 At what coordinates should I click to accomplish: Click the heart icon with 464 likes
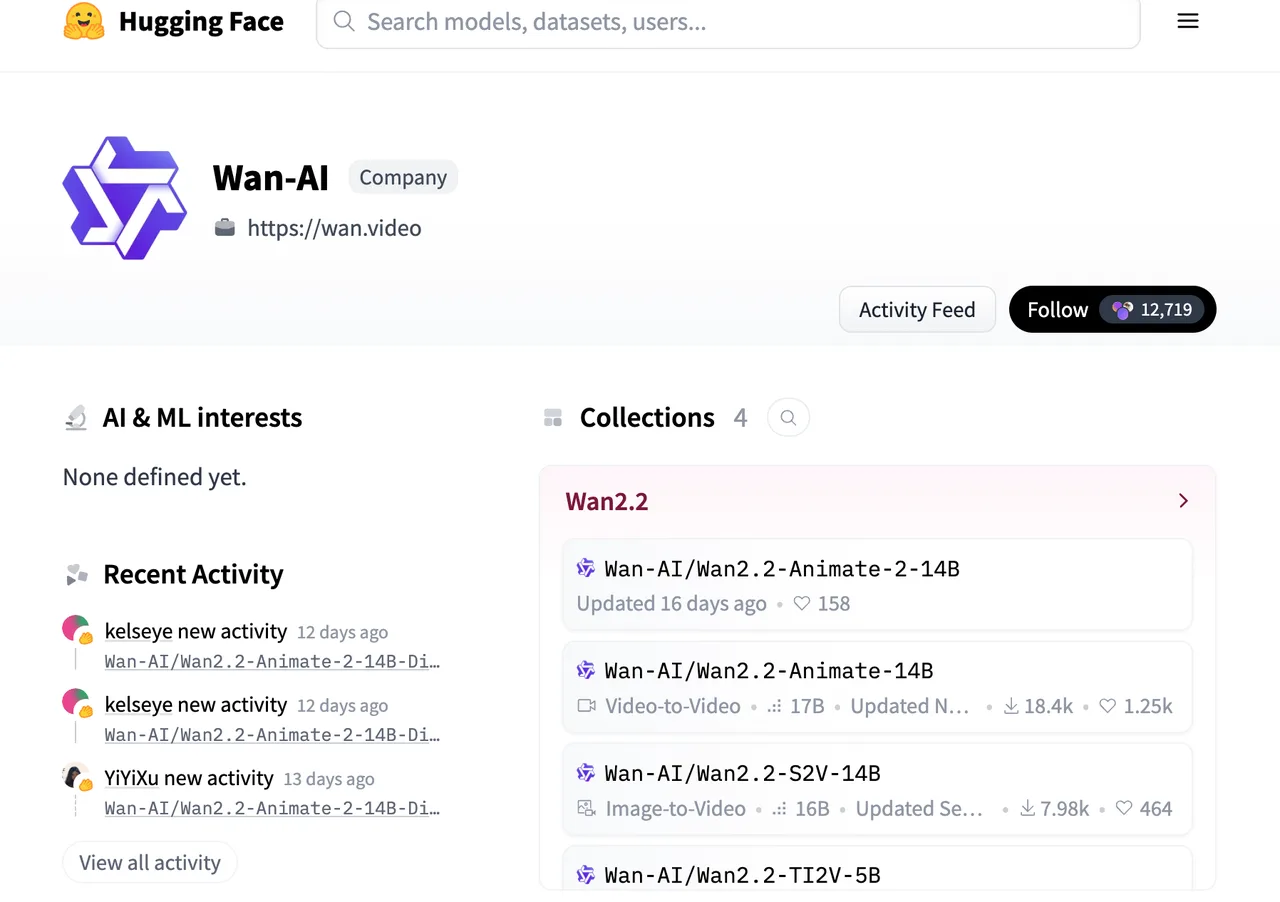point(1124,808)
